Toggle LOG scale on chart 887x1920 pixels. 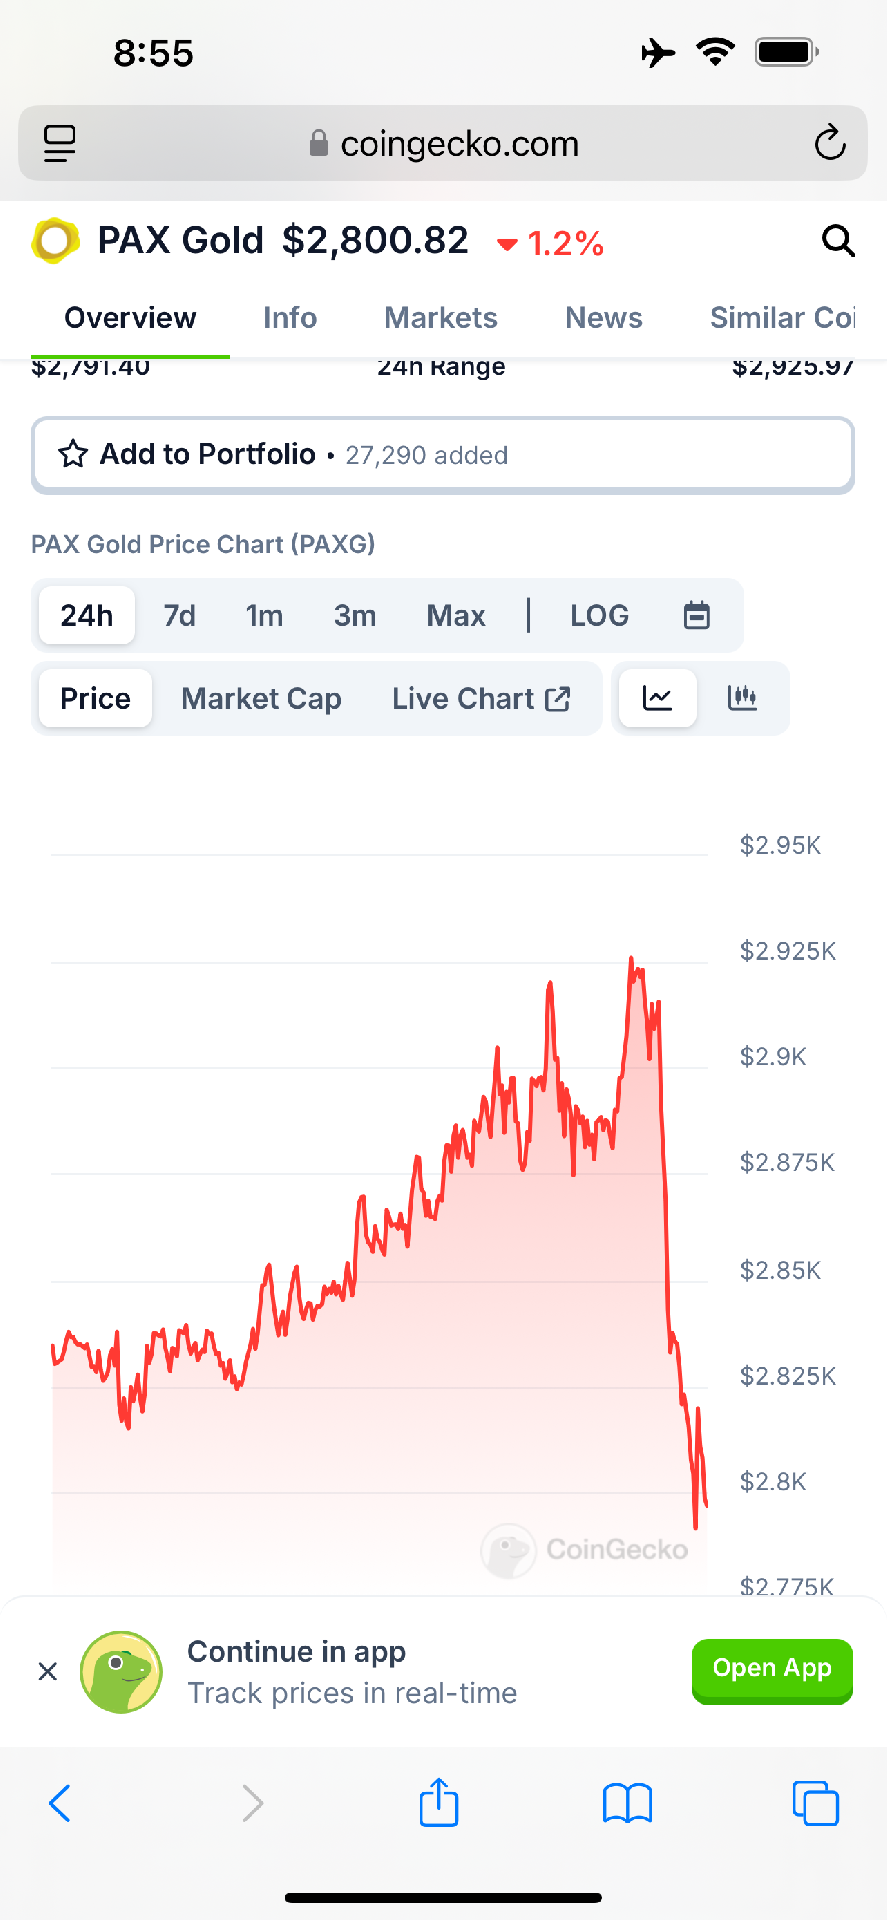coord(599,615)
